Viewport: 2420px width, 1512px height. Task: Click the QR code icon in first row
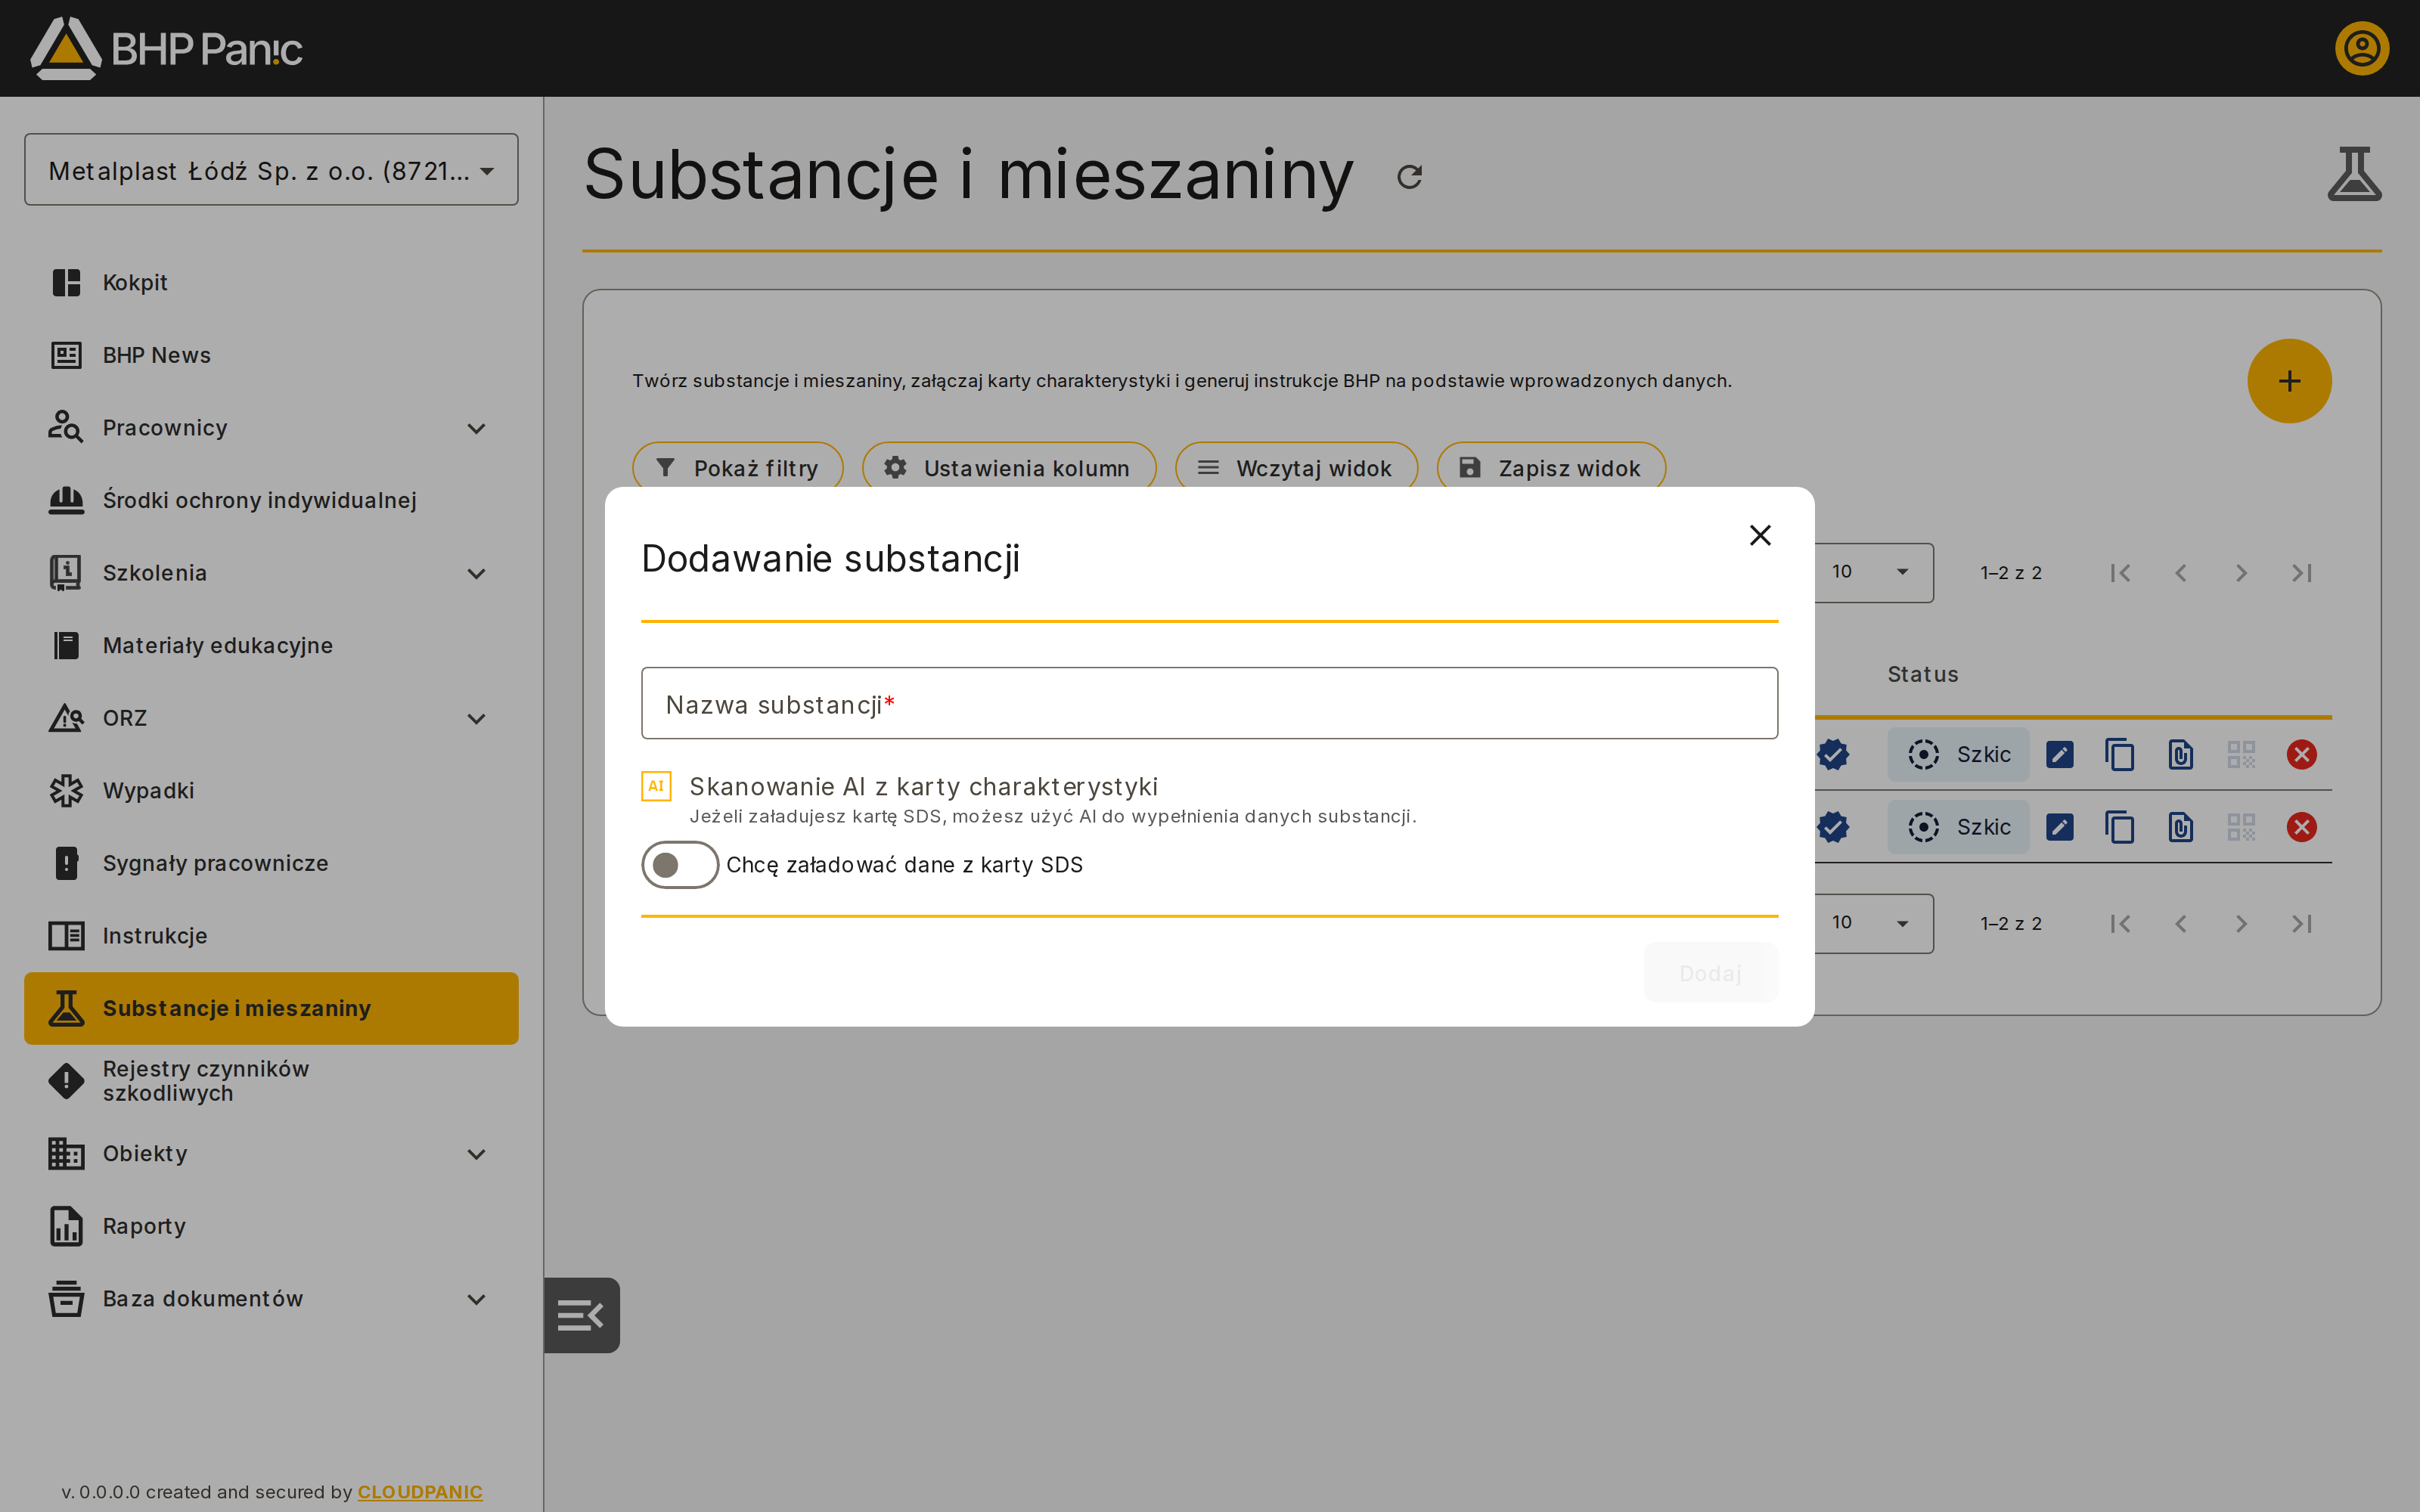pos(2241,754)
